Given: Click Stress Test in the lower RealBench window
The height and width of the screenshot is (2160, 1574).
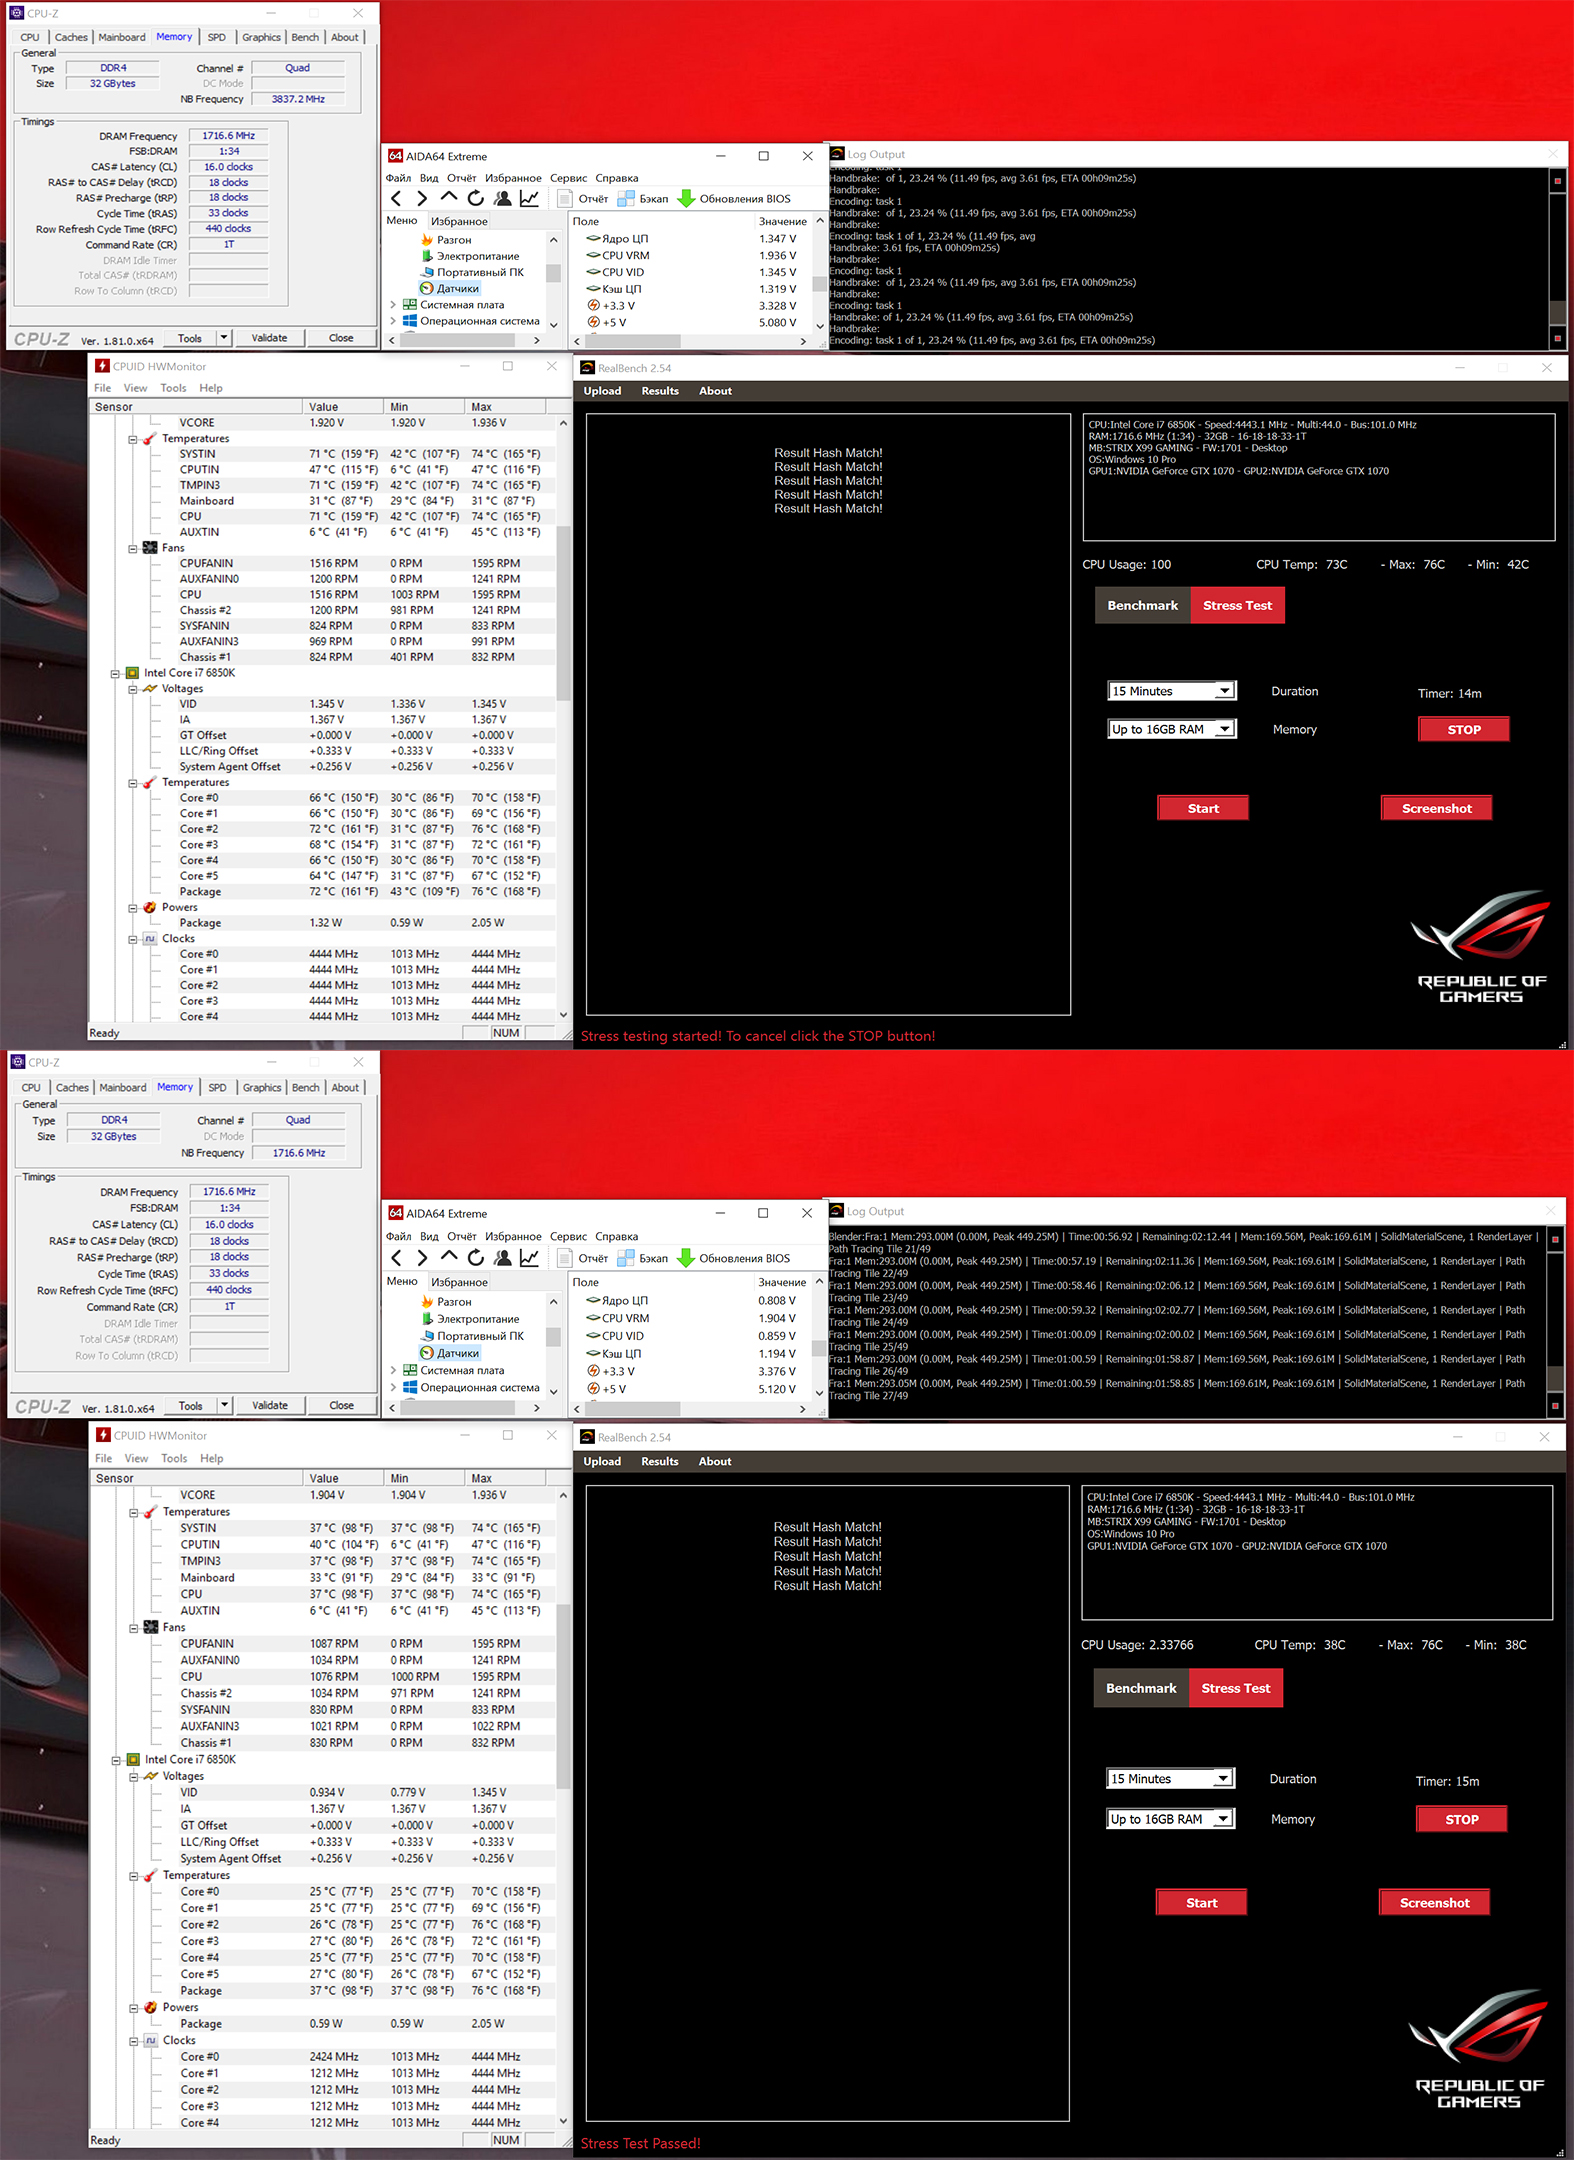Looking at the screenshot, I should click(1236, 1688).
